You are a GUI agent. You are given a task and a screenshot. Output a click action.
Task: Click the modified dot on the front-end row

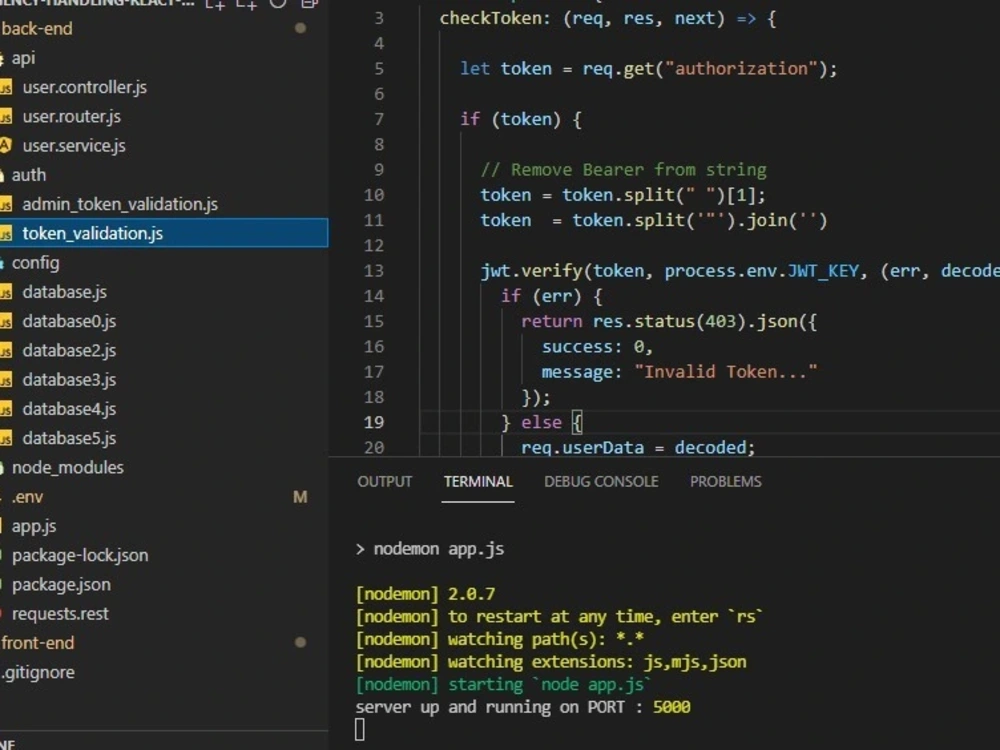(300, 642)
